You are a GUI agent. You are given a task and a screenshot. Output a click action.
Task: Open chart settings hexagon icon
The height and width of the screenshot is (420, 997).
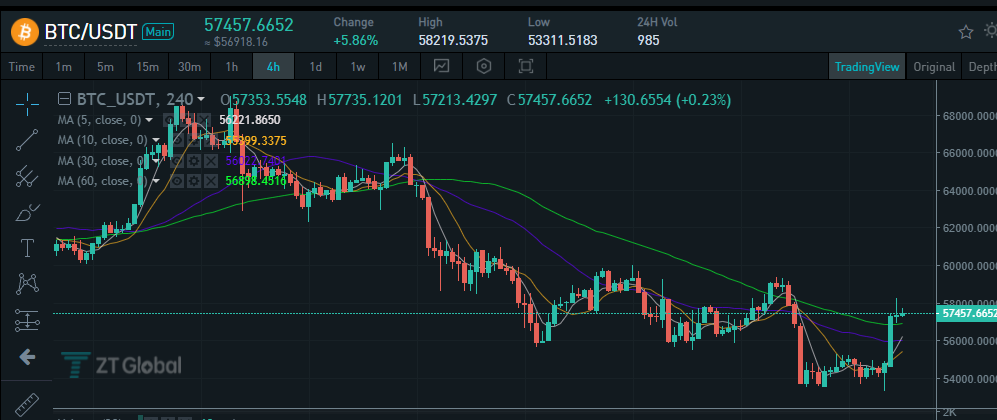click(485, 66)
